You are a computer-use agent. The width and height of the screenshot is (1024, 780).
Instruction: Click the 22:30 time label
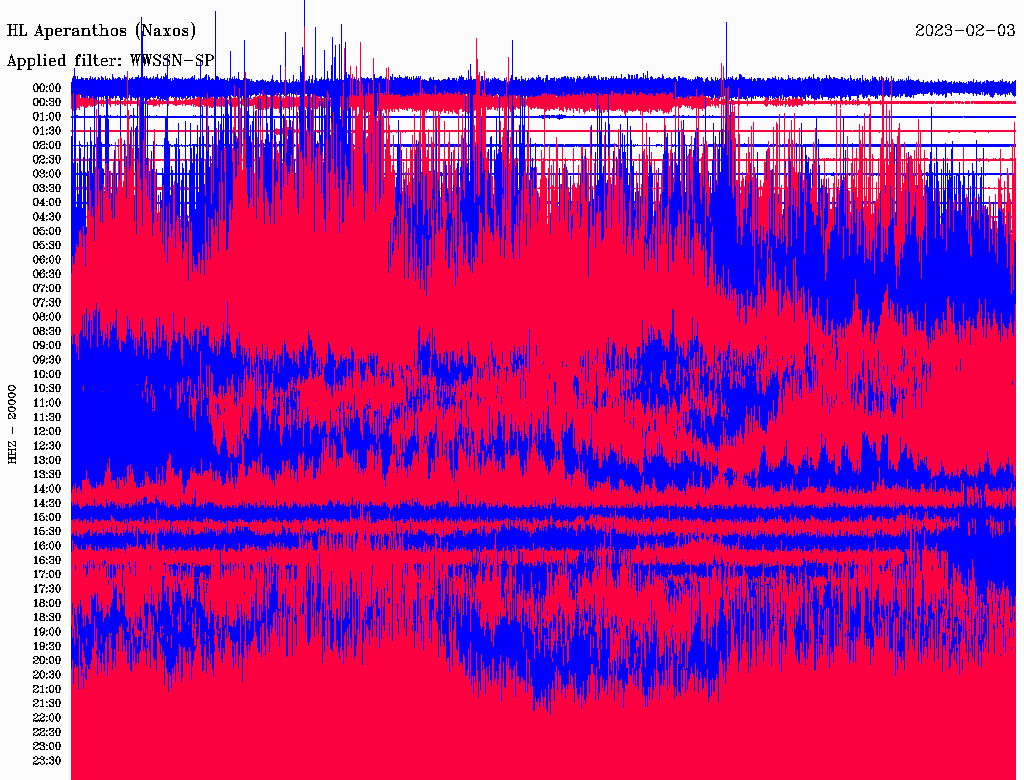[47, 732]
